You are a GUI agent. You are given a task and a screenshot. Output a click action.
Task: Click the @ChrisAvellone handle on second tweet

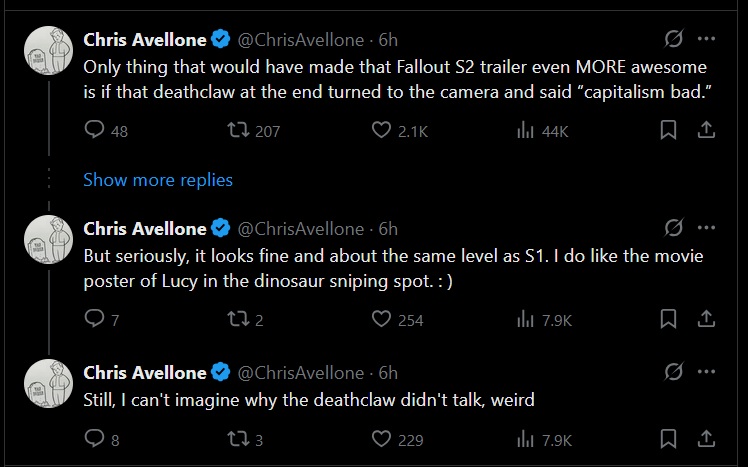coord(300,229)
